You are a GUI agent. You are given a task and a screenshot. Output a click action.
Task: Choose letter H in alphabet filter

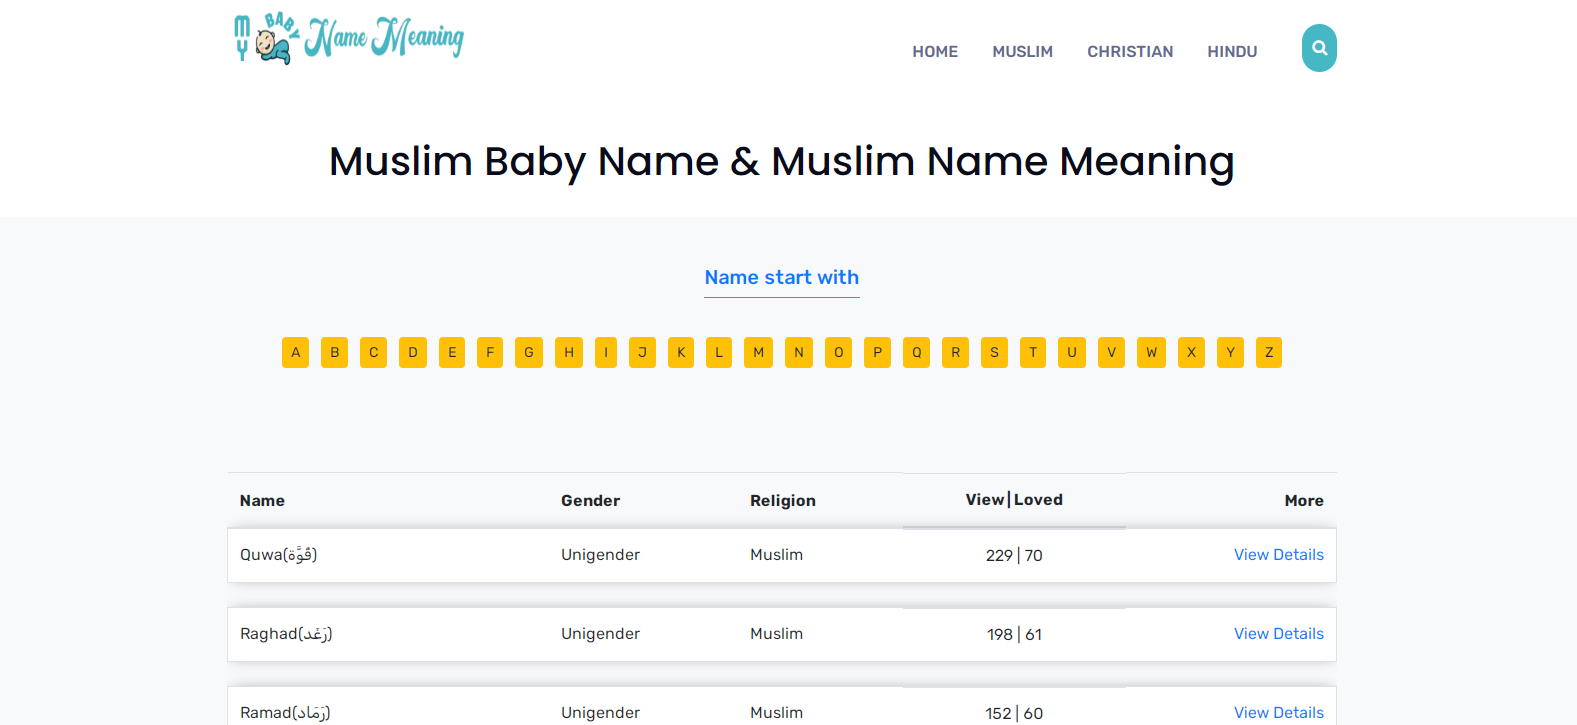[568, 353]
